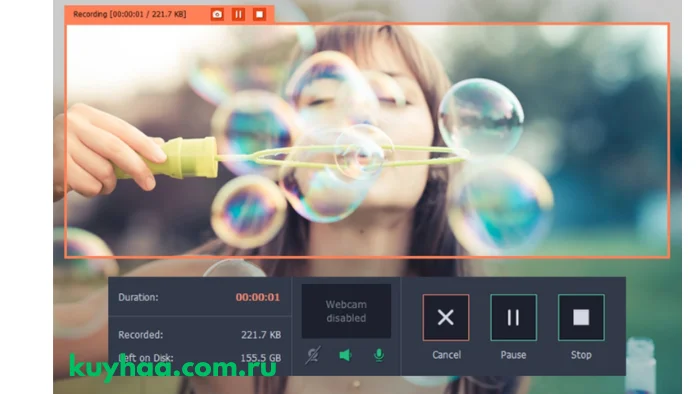
Task: Click the Recorded: label
Action: (x=141, y=335)
